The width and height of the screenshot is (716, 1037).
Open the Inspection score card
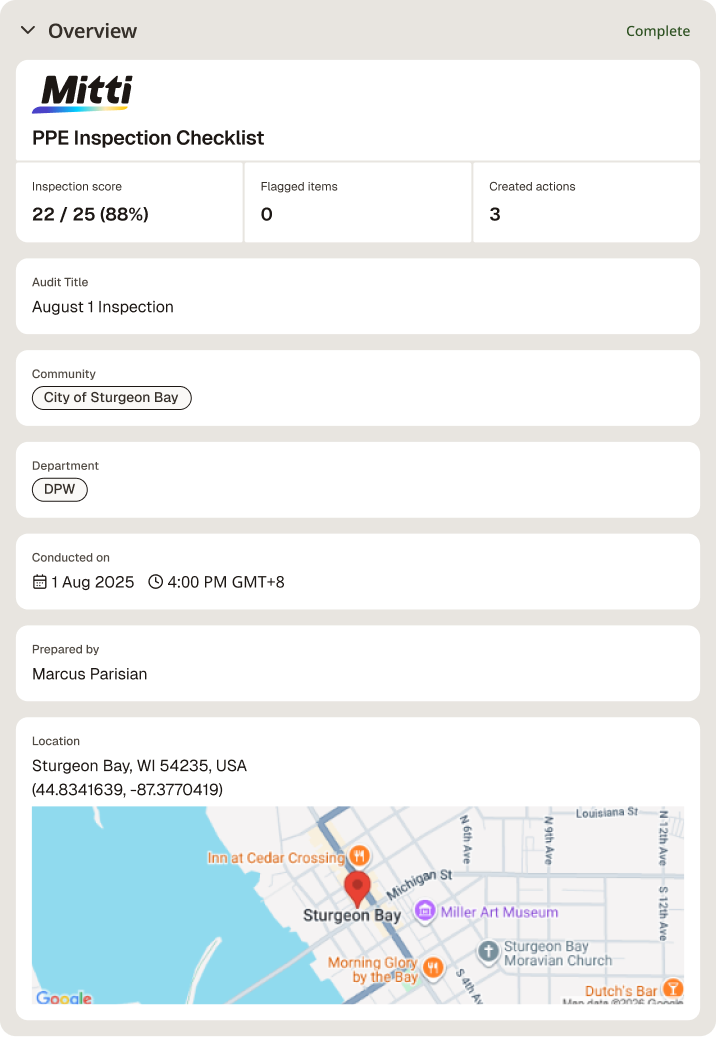point(130,202)
